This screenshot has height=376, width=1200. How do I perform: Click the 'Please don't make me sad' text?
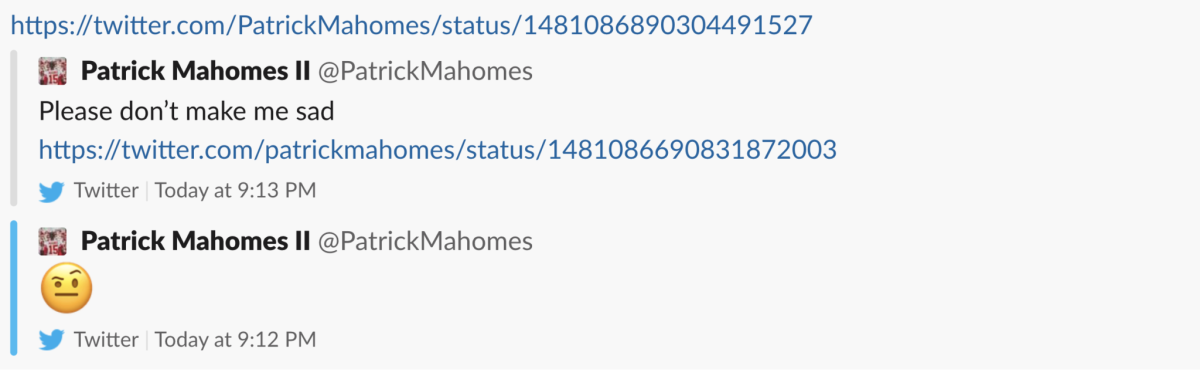coord(187,112)
